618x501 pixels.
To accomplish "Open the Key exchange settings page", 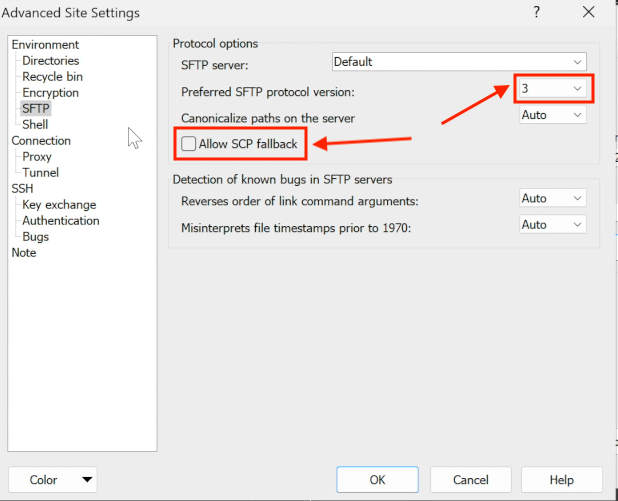I will 59,205.
